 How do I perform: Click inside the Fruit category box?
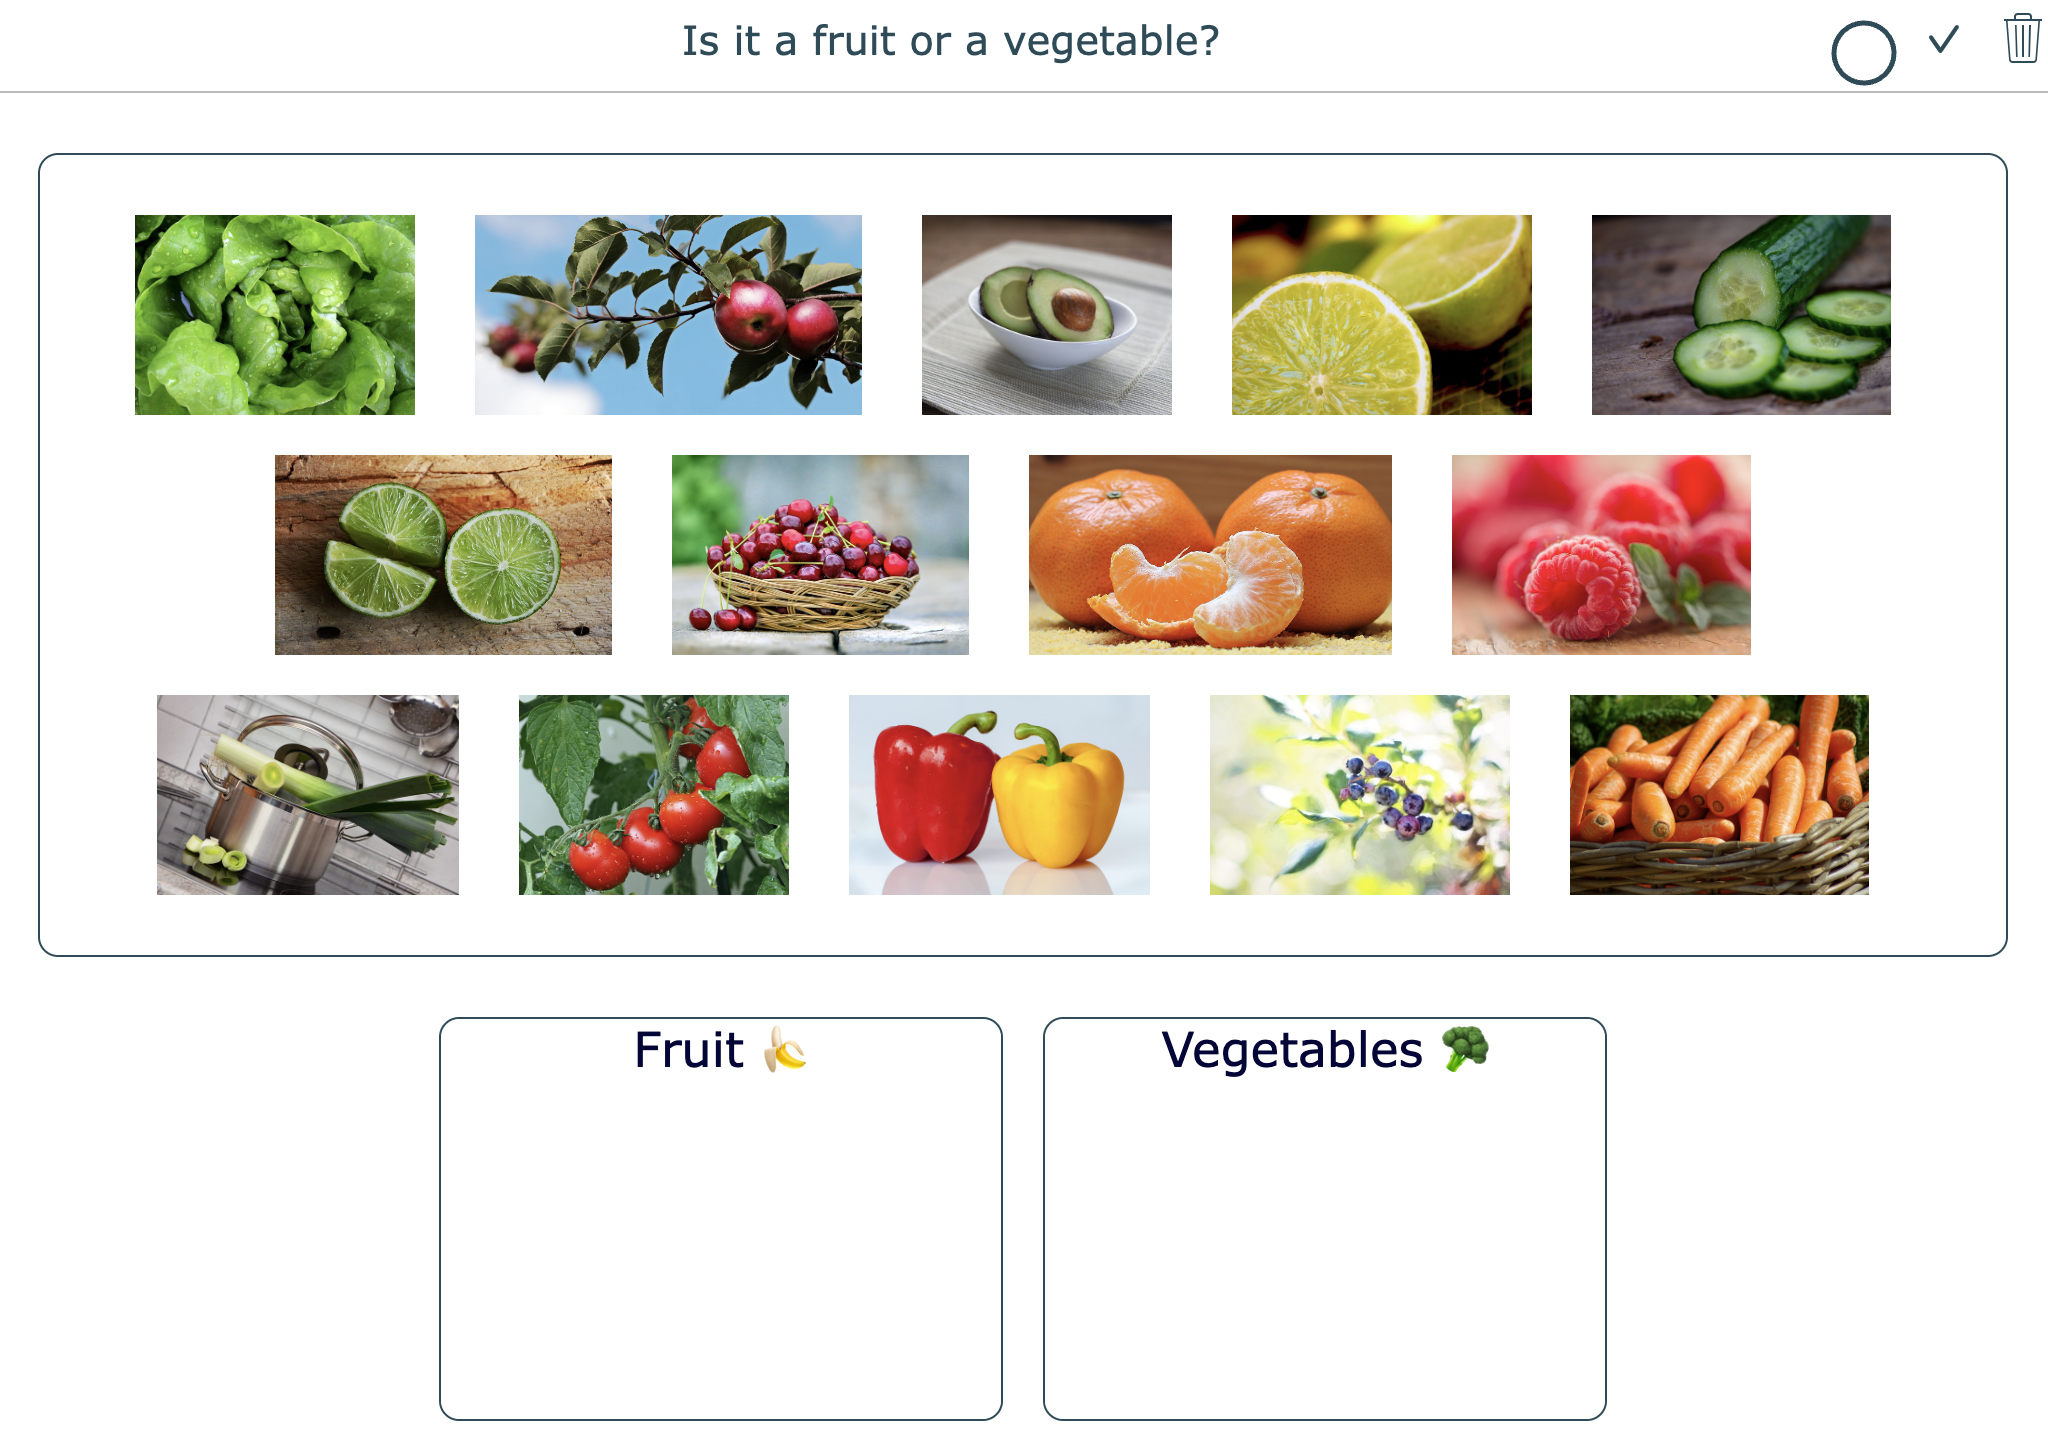tap(721, 1240)
